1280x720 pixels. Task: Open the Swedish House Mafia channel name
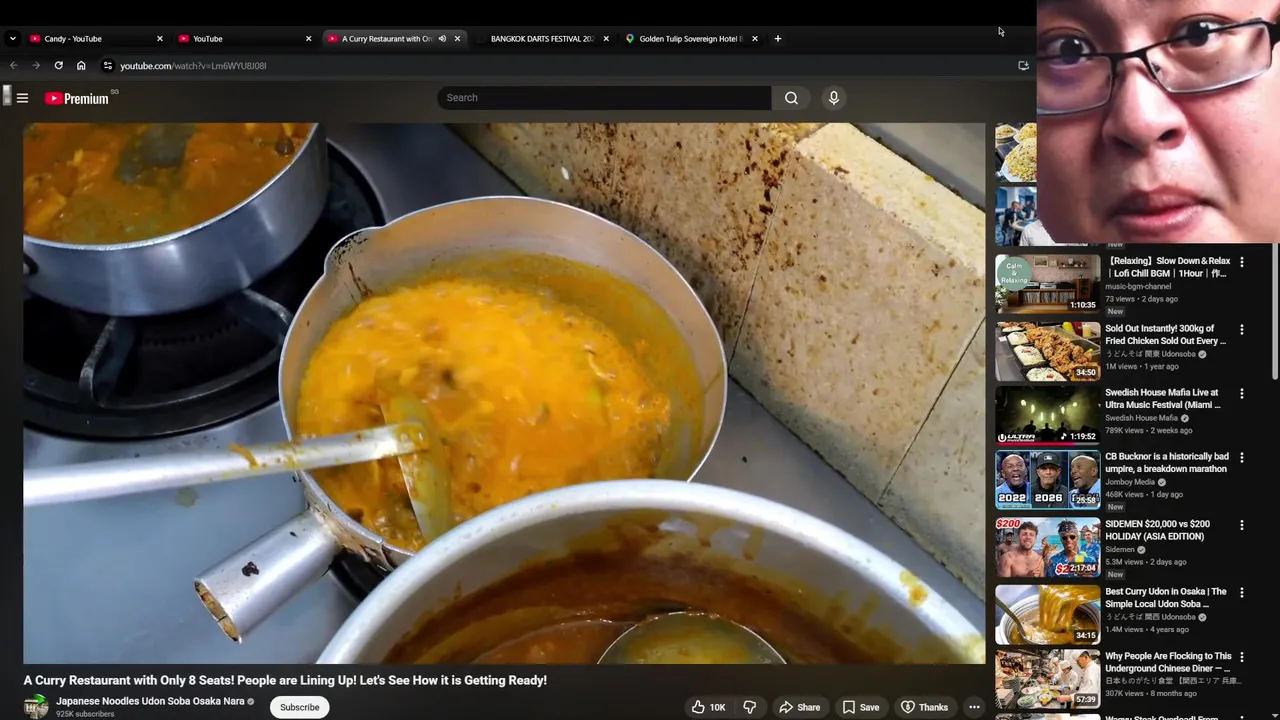[x=1141, y=418]
